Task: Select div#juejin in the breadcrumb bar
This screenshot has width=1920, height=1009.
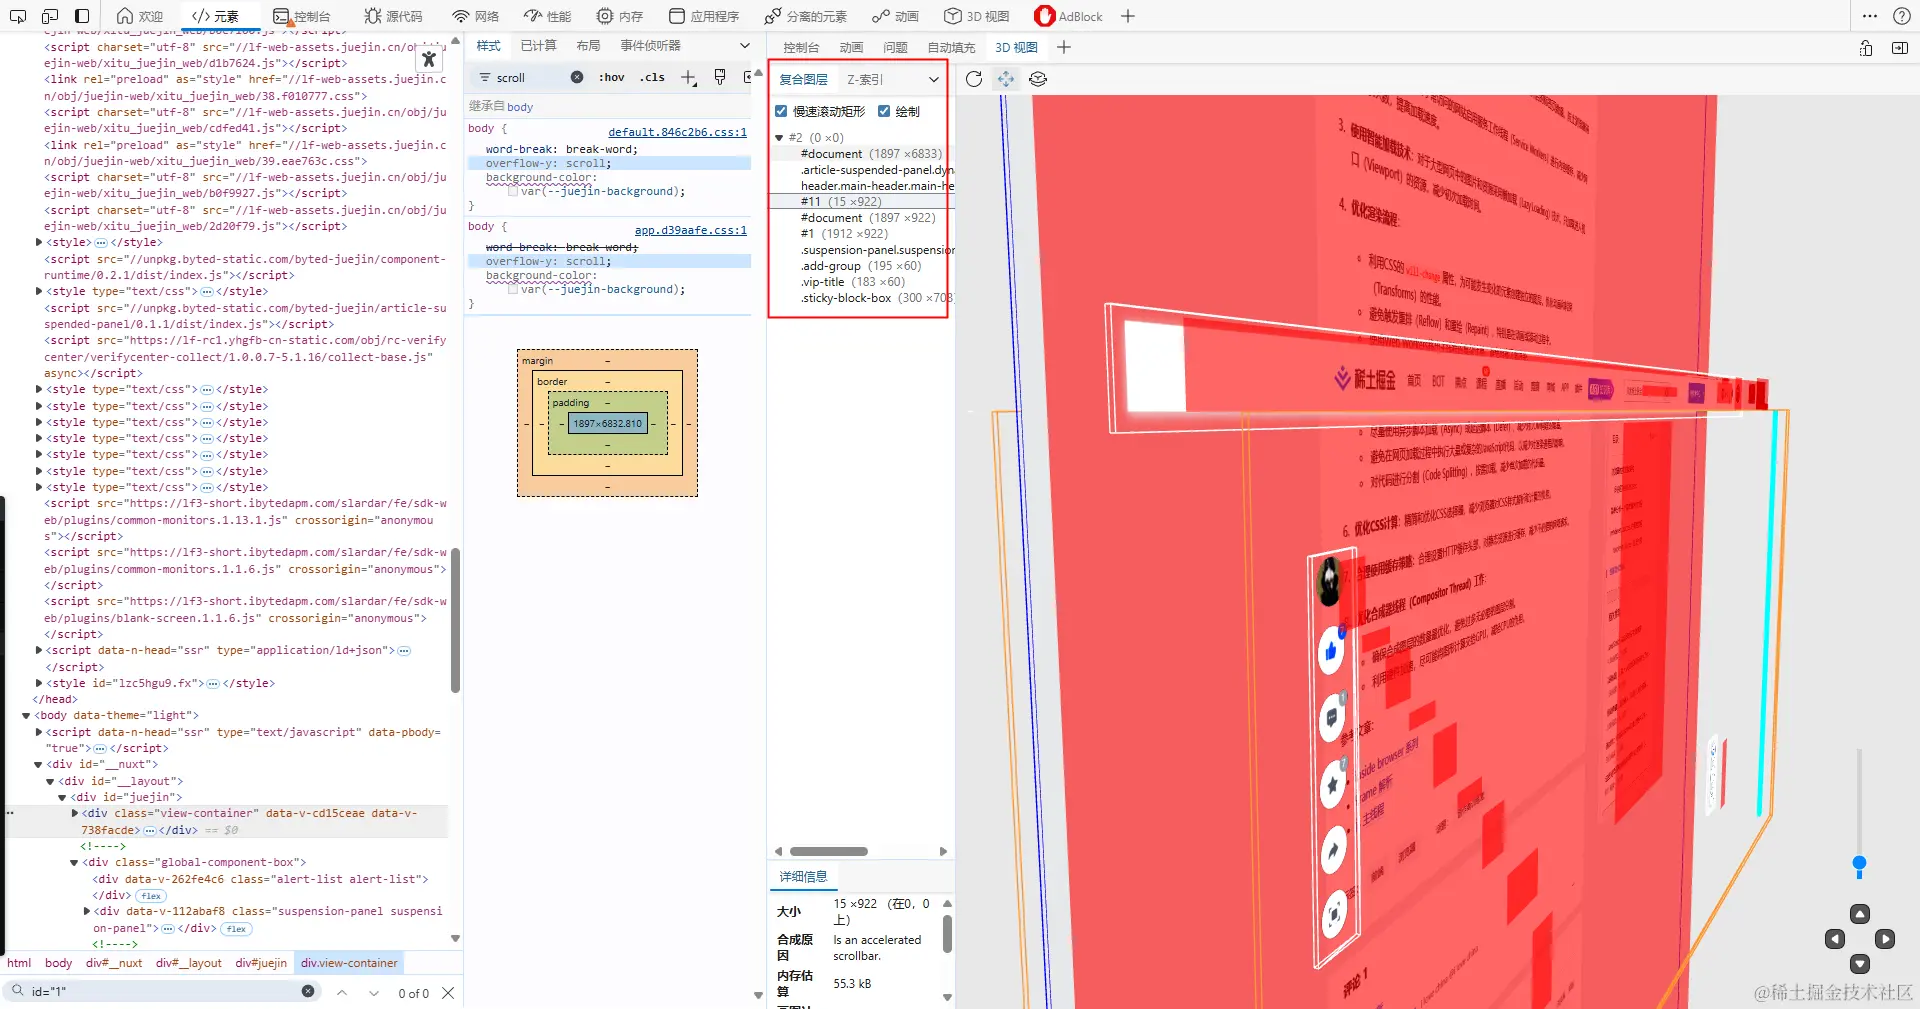Action: (x=261, y=963)
